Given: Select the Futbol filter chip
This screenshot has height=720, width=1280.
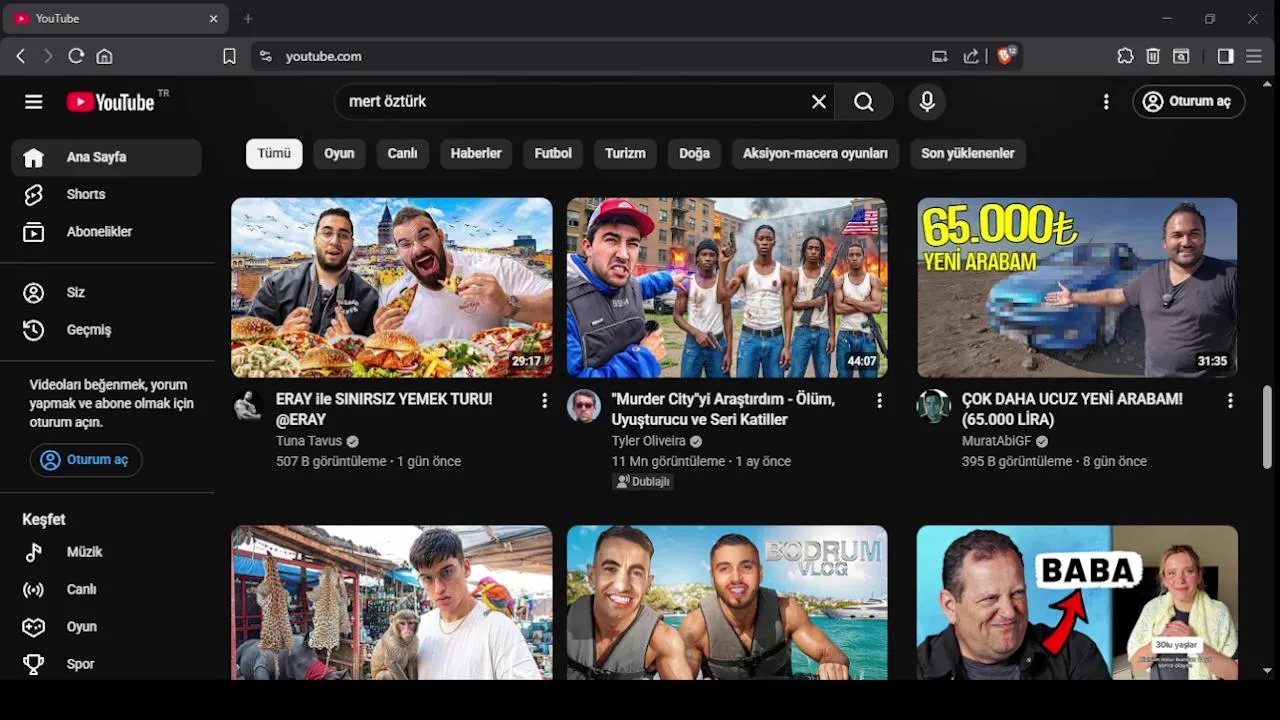Looking at the screenshot, I should (553, 153).
